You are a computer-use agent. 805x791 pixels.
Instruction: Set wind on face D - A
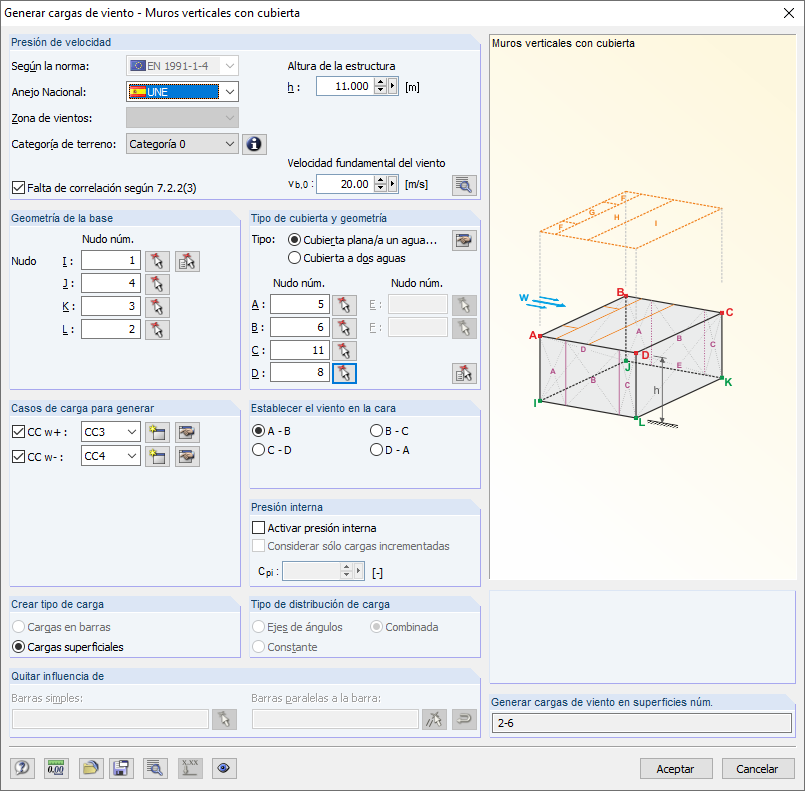[376, 450]
